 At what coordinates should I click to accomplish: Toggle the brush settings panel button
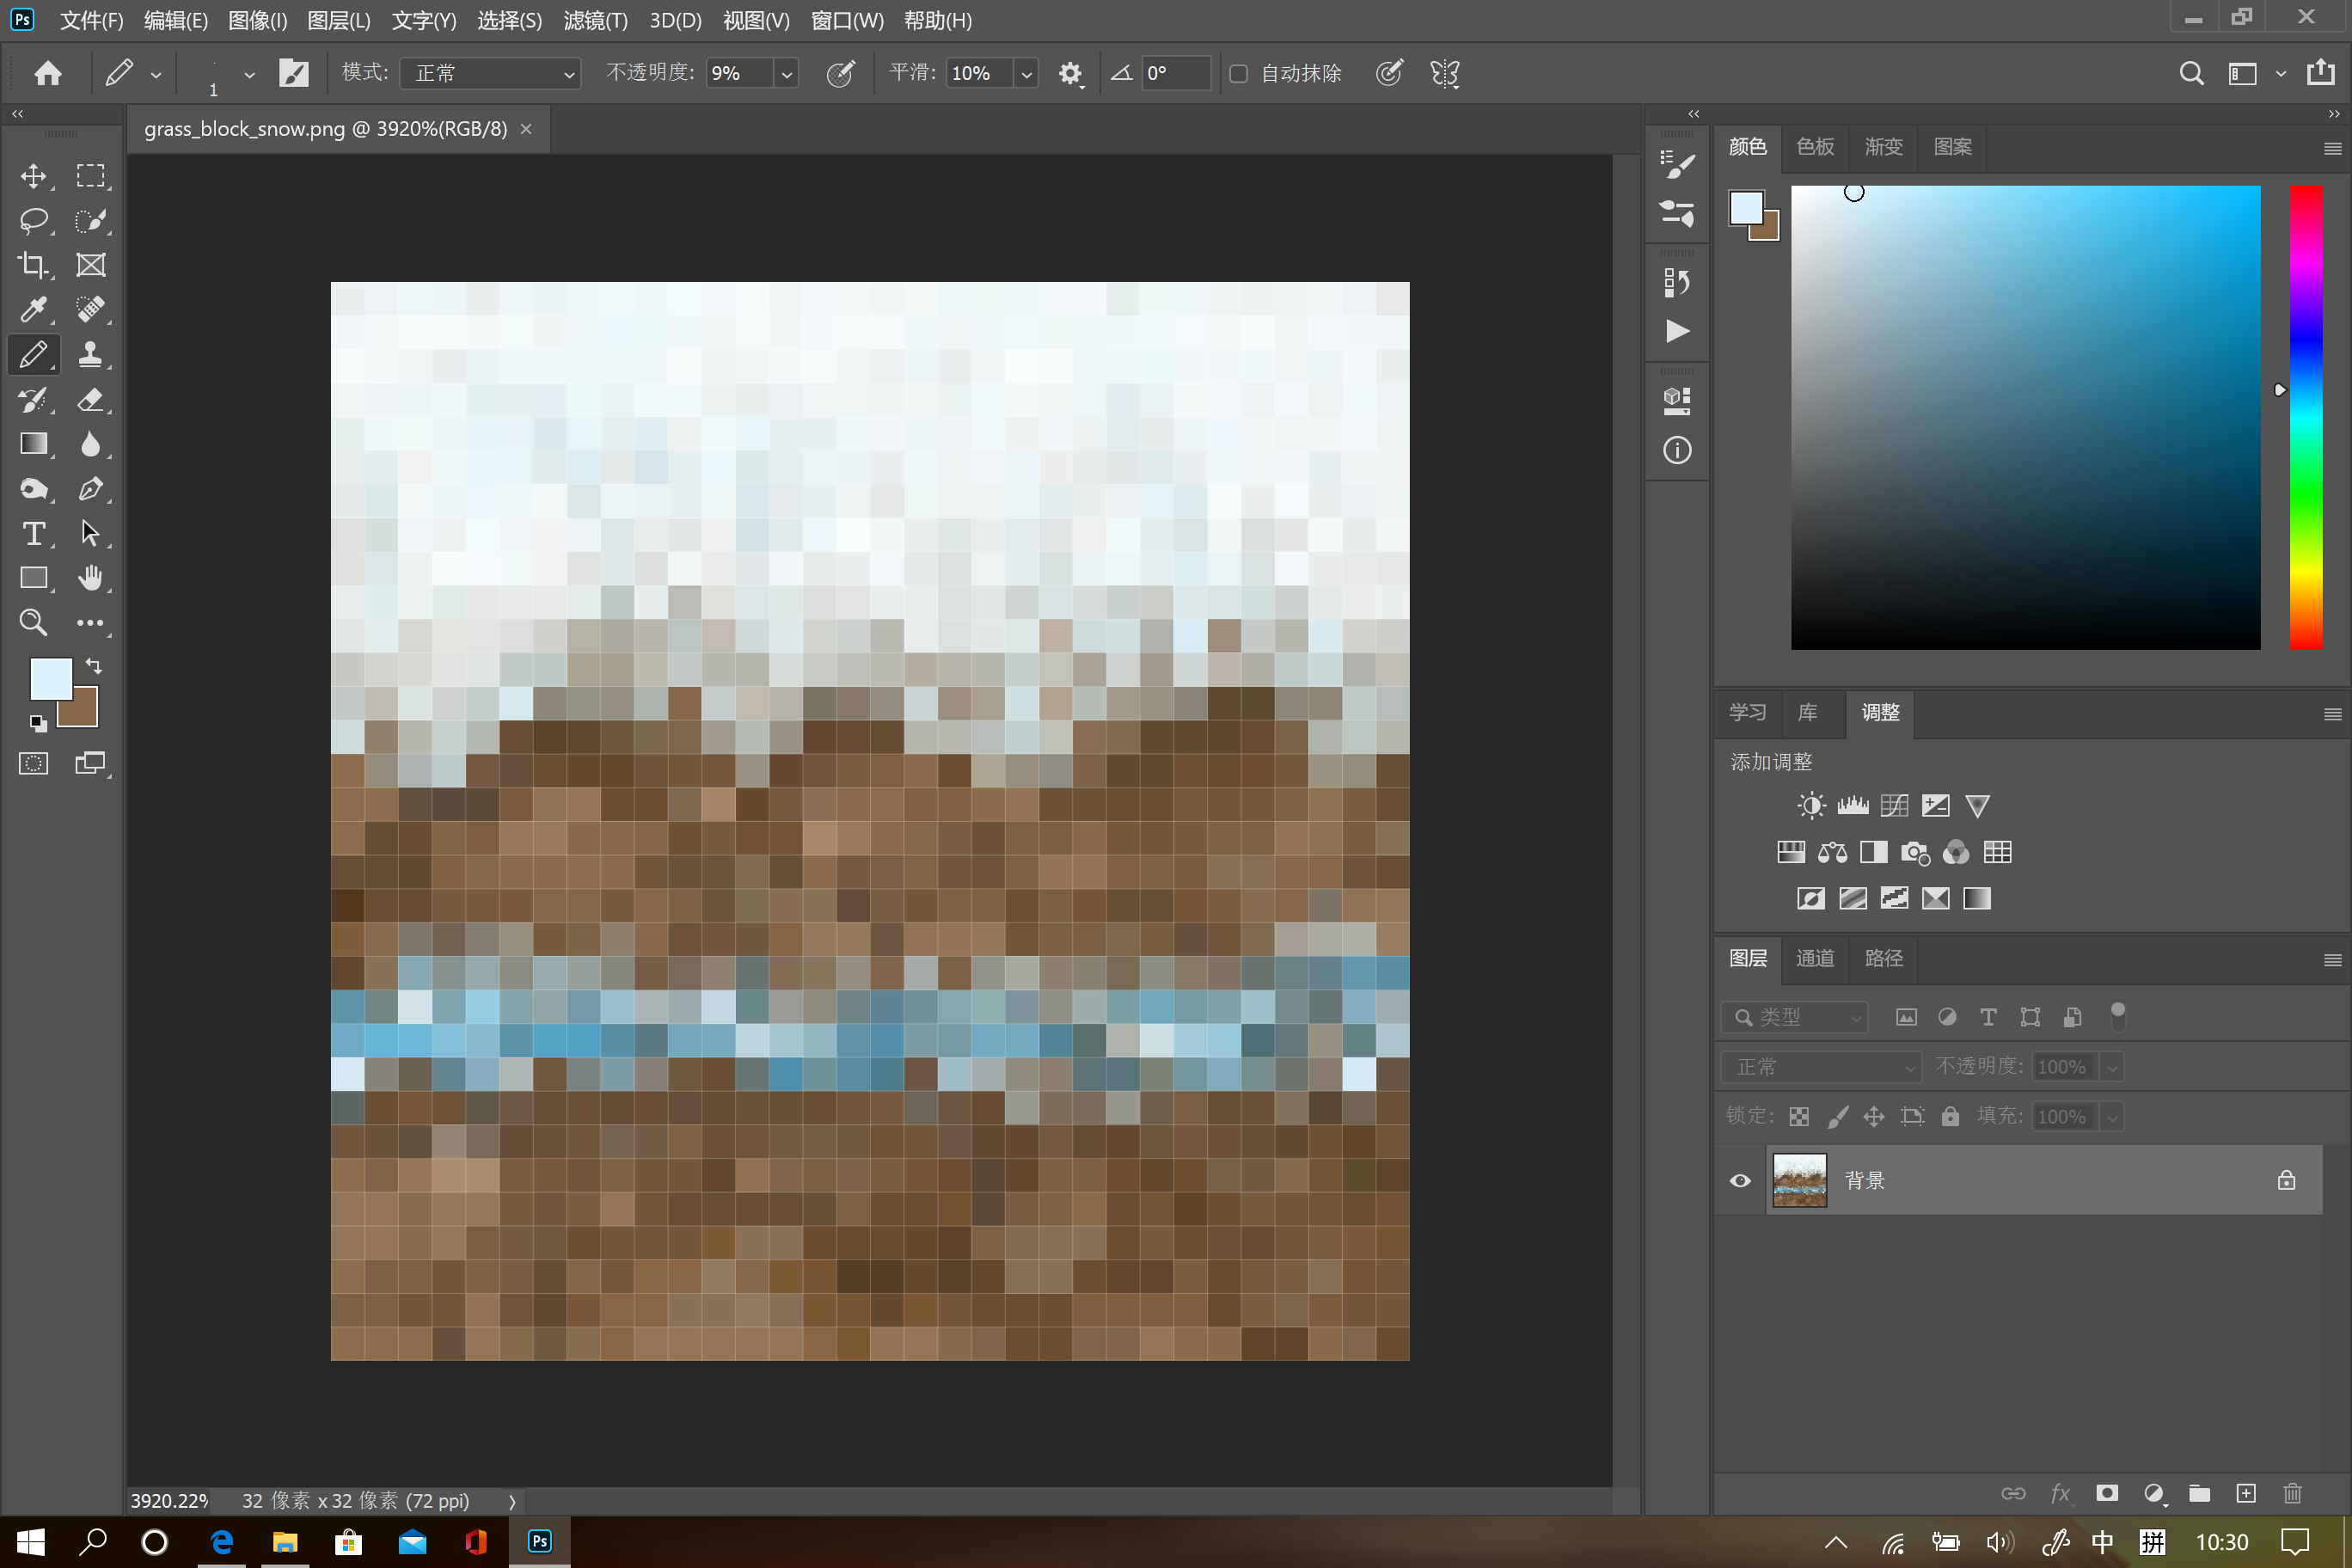[294, 73]
